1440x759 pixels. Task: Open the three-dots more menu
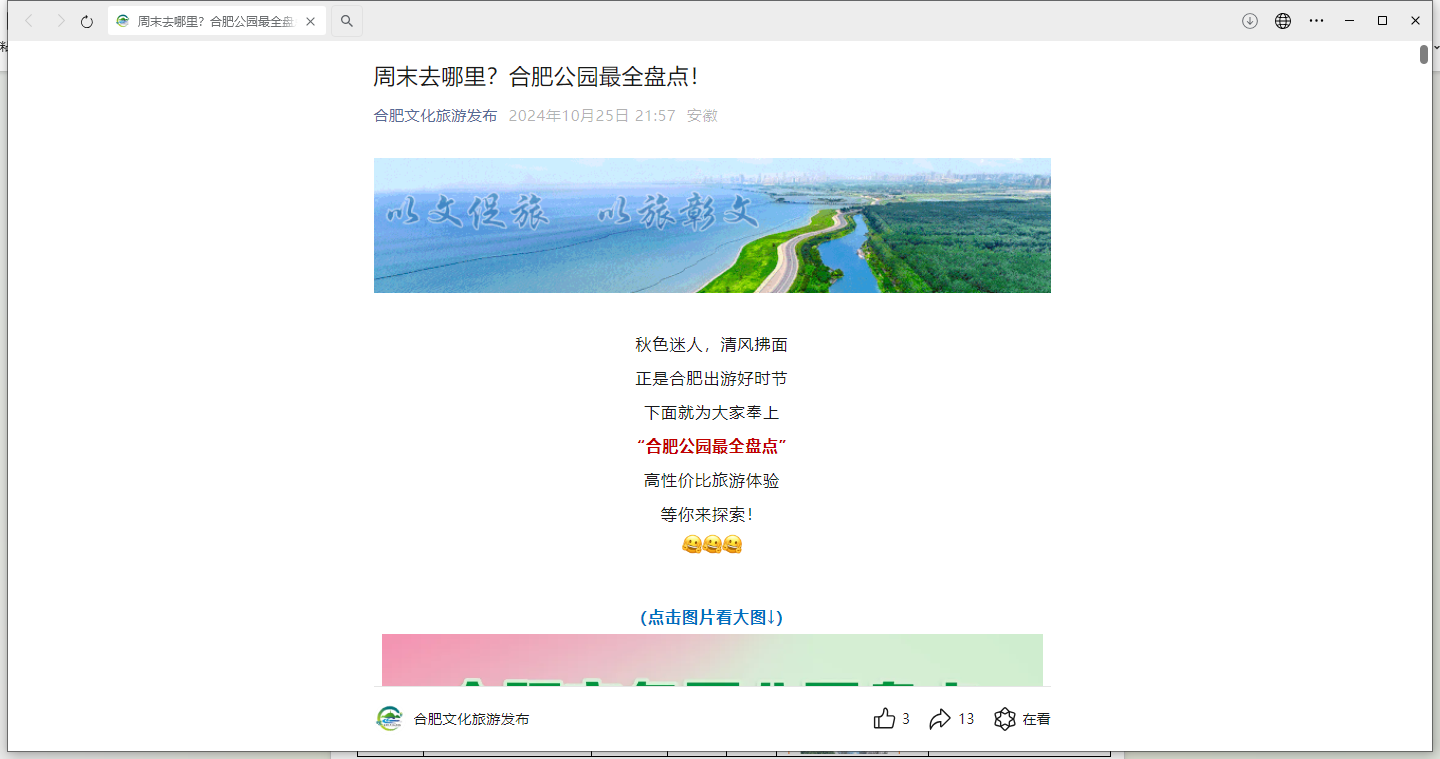click(x=1316, y=21)
